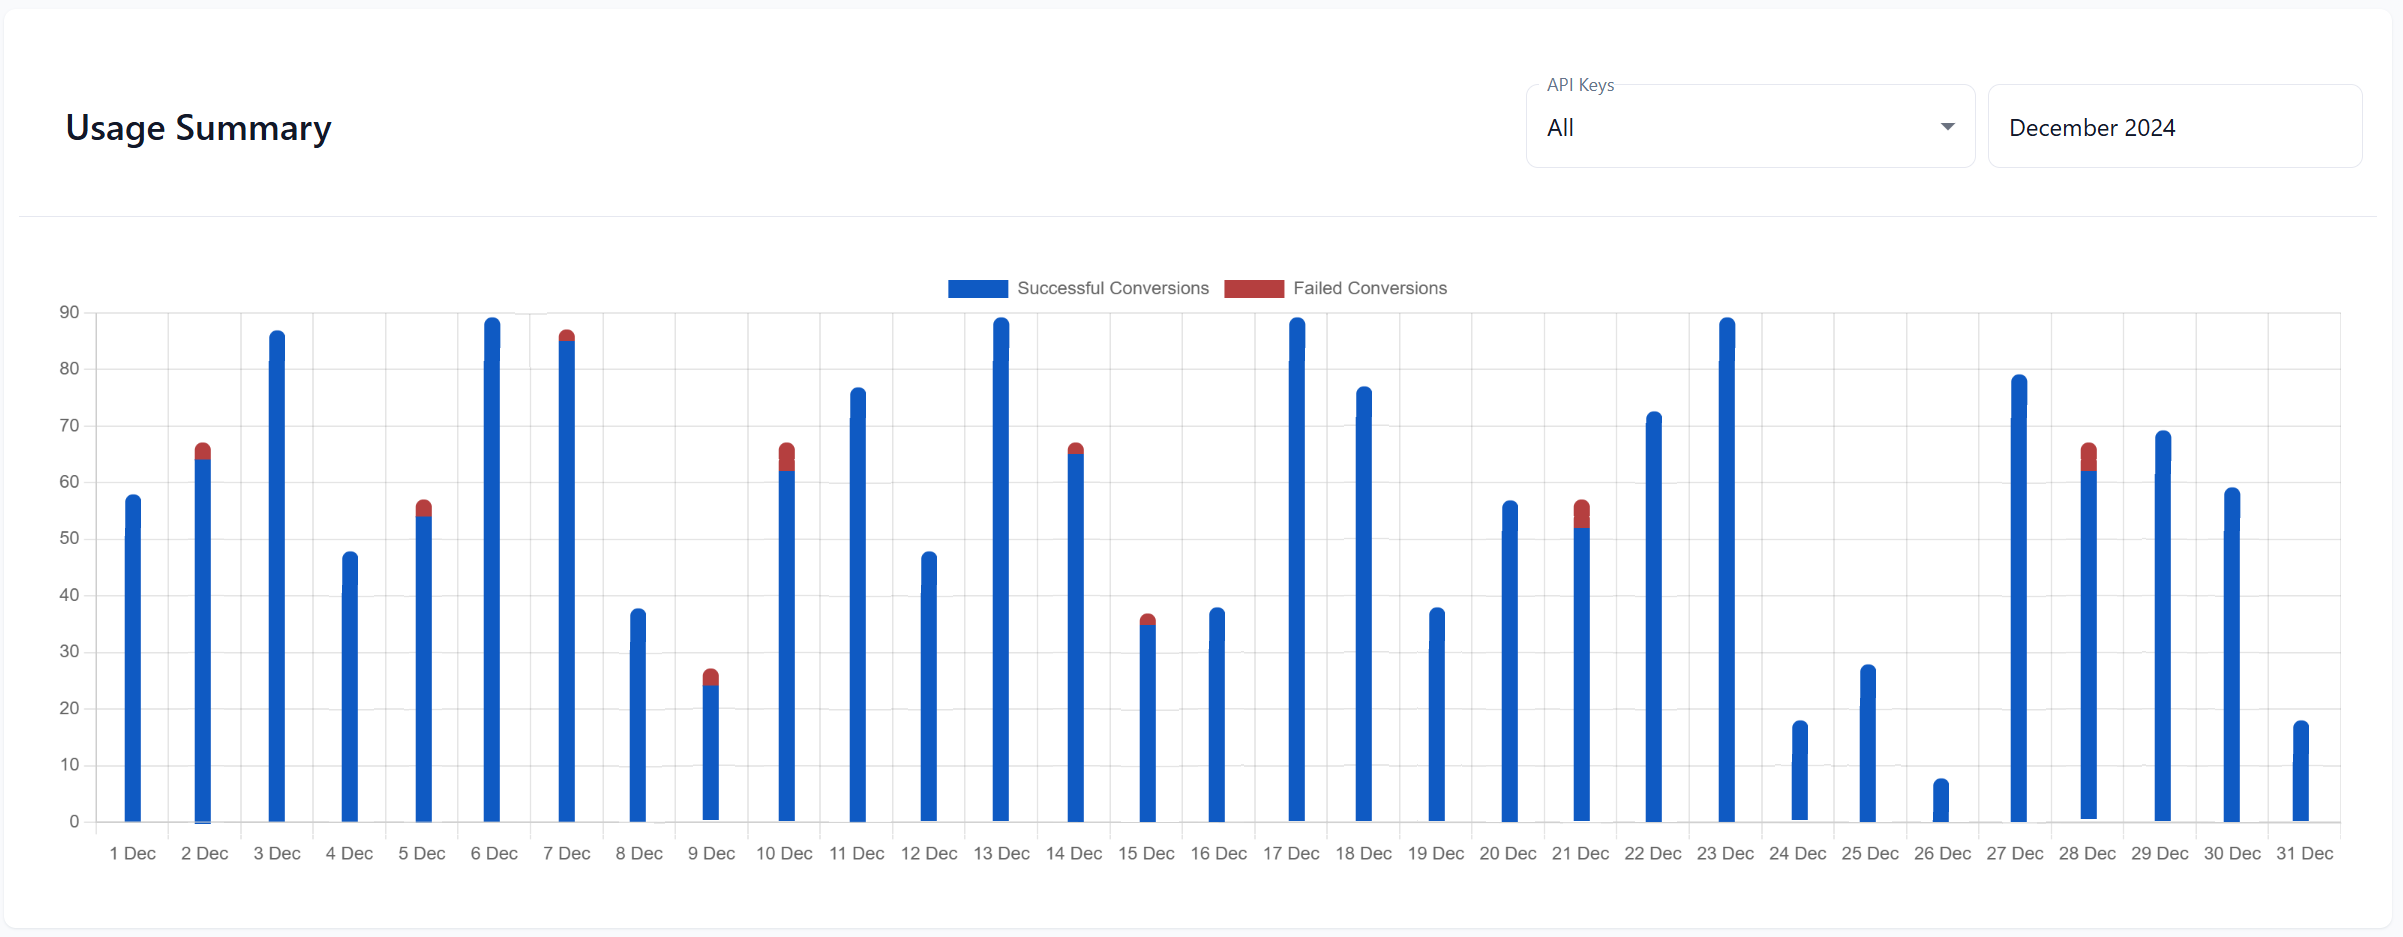2403x937 pixels.
Task: Select the 26 Dec bar
Action: point(1941,800)
